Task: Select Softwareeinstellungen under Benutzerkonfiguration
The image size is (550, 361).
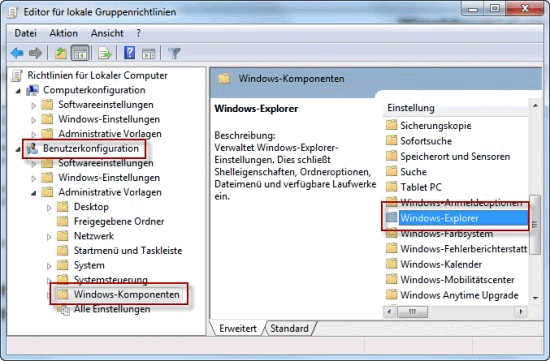Action: [106, 163]
